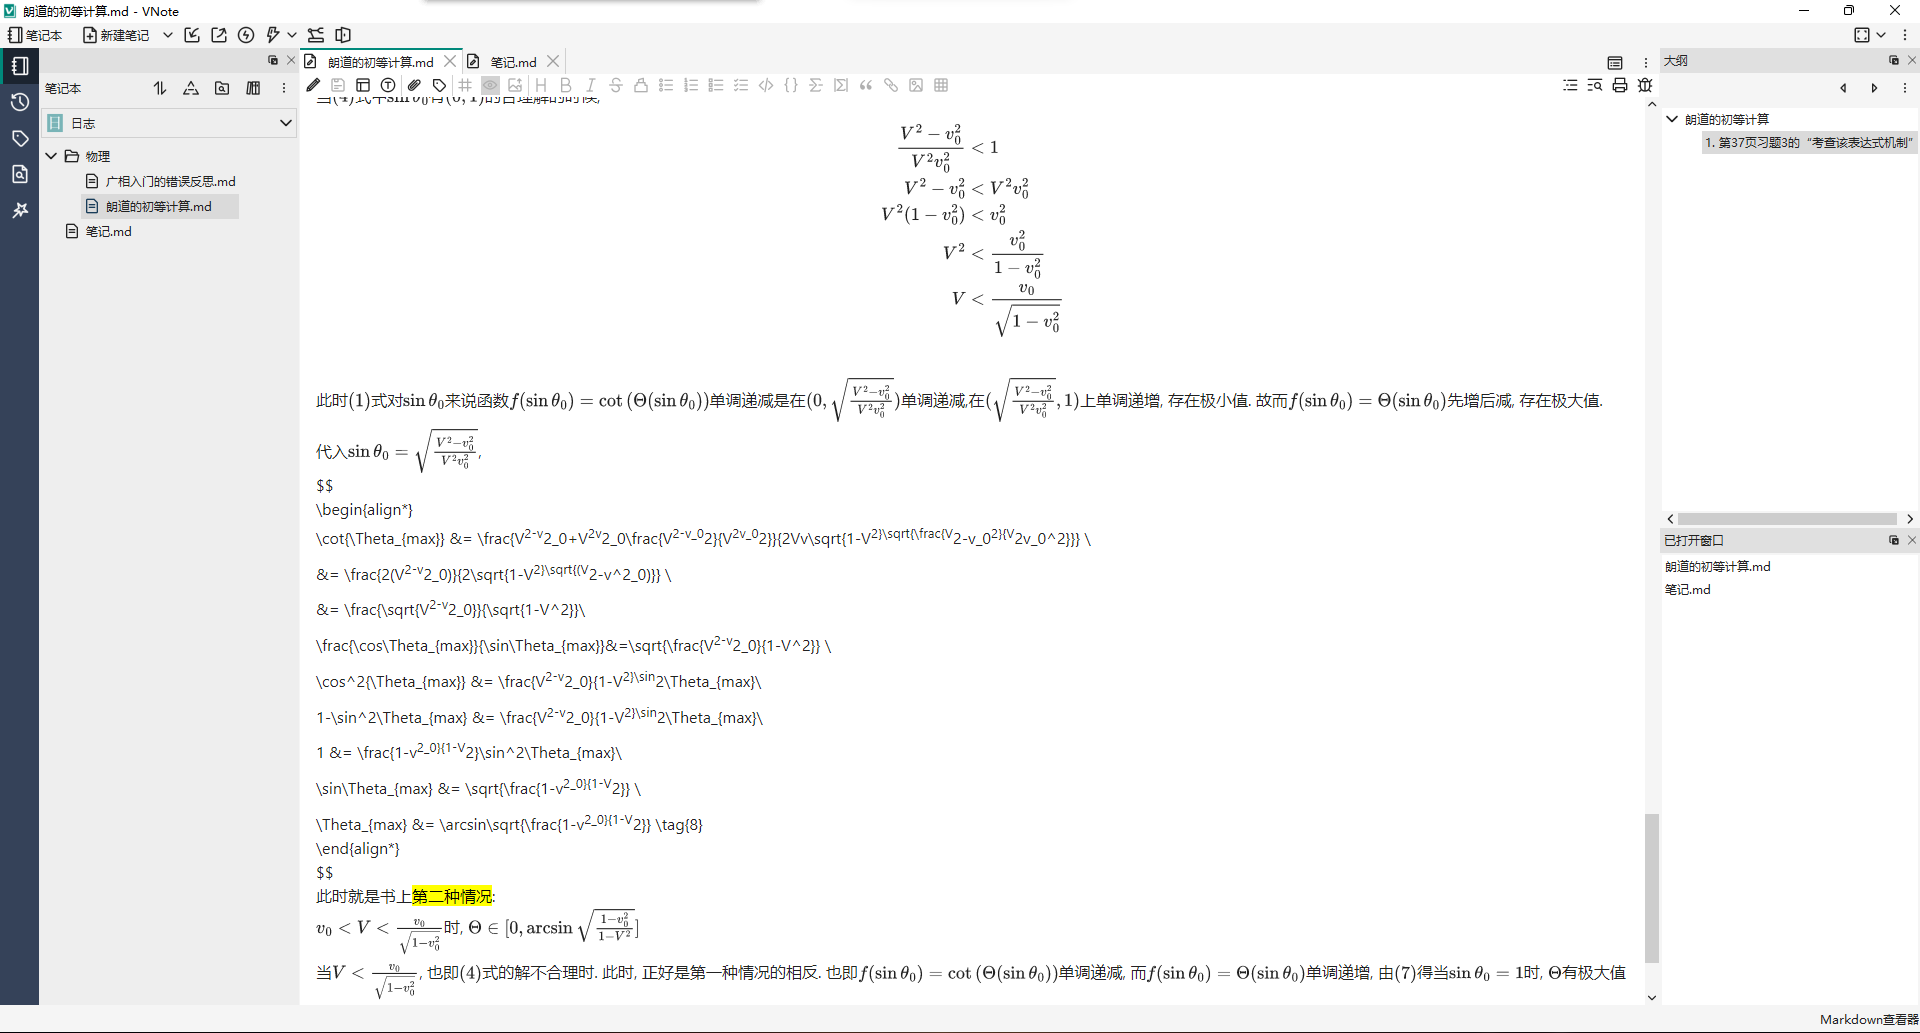Click the export icon in top toolbar
The image size is (1920, 1033).
click(x=219, y=35)
